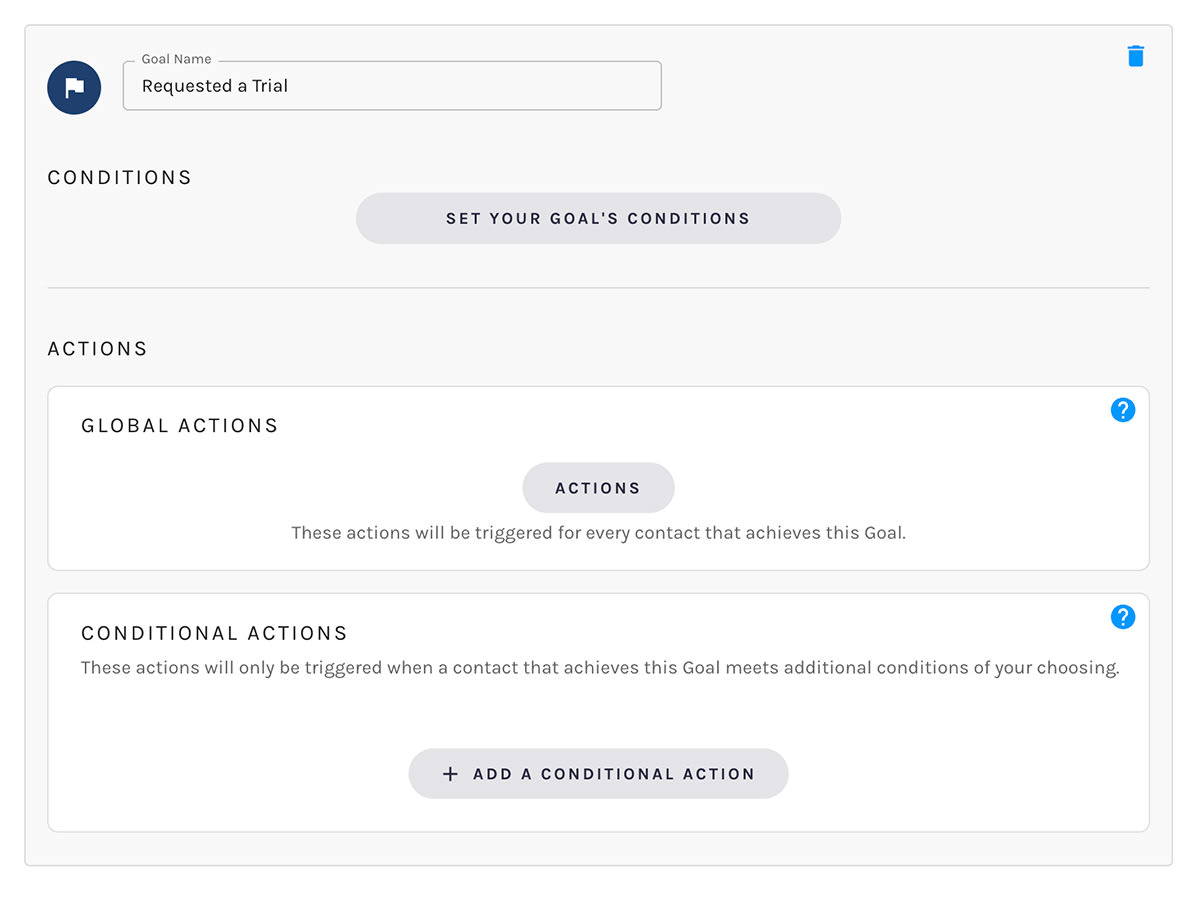The height and width of the screenshot is (898, 1200).
Task: Click the small Goal Name field label
Action: point(176,60)
